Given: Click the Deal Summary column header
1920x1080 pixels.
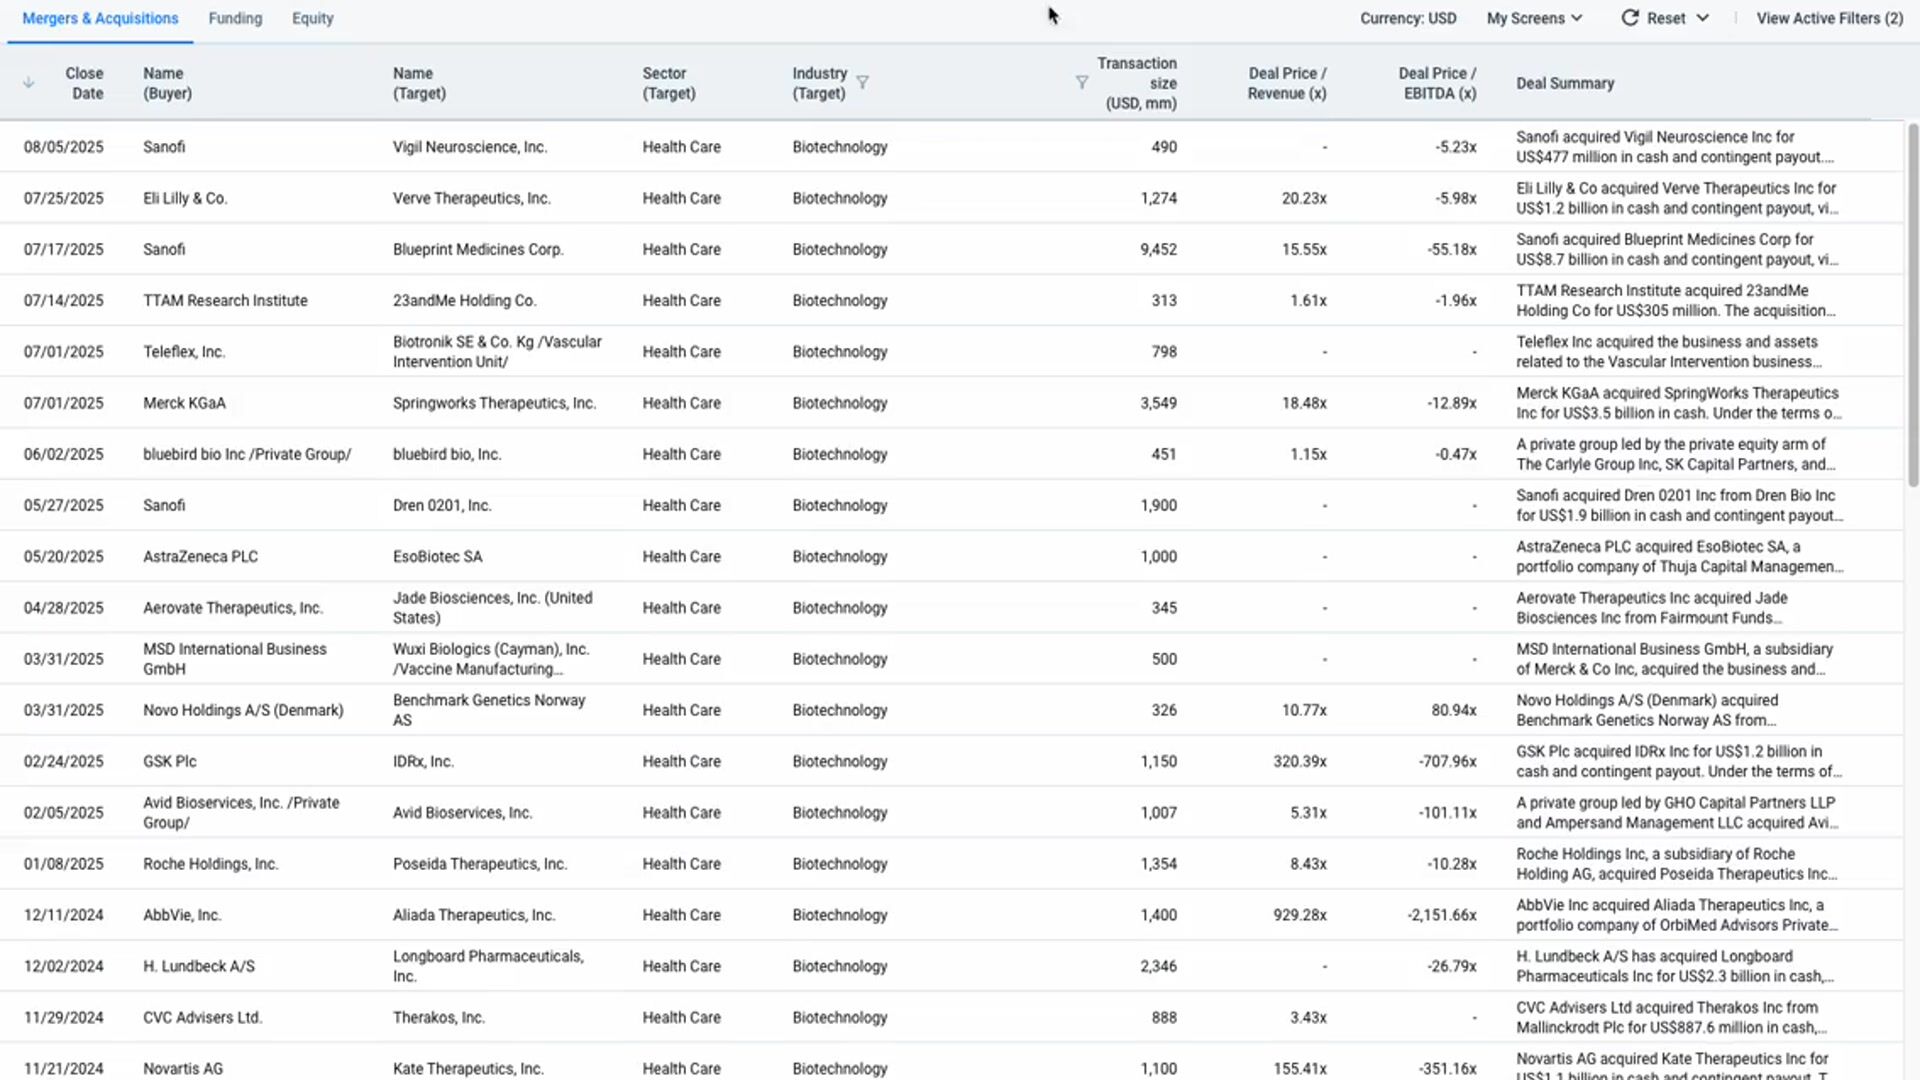Looking at the screenshot, I should coord(1564,83).
